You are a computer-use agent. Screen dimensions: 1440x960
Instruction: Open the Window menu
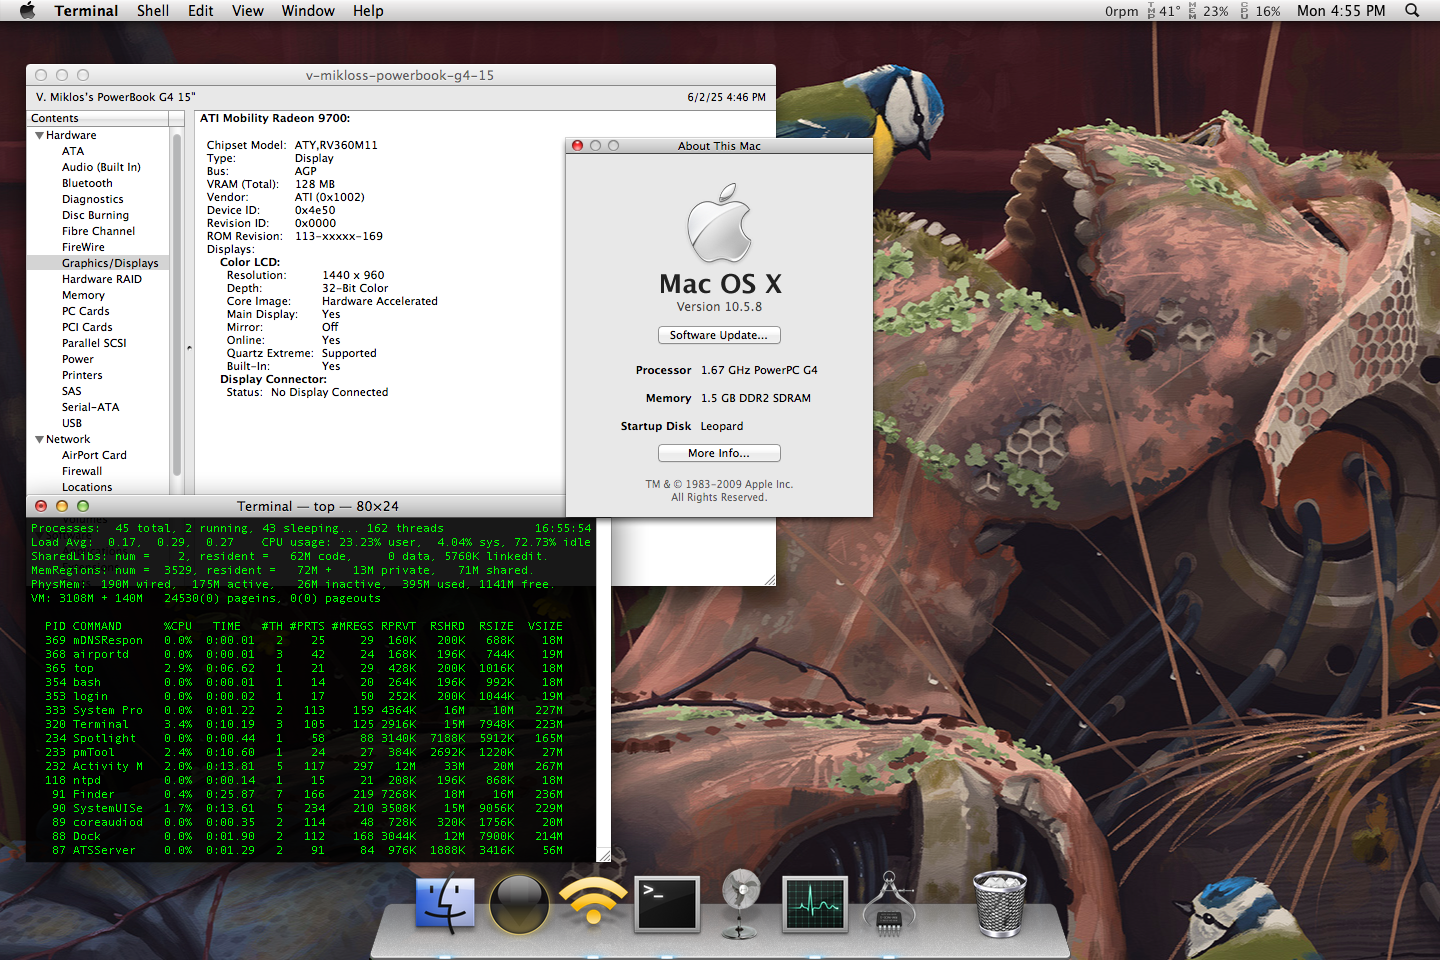pos(308,11)
